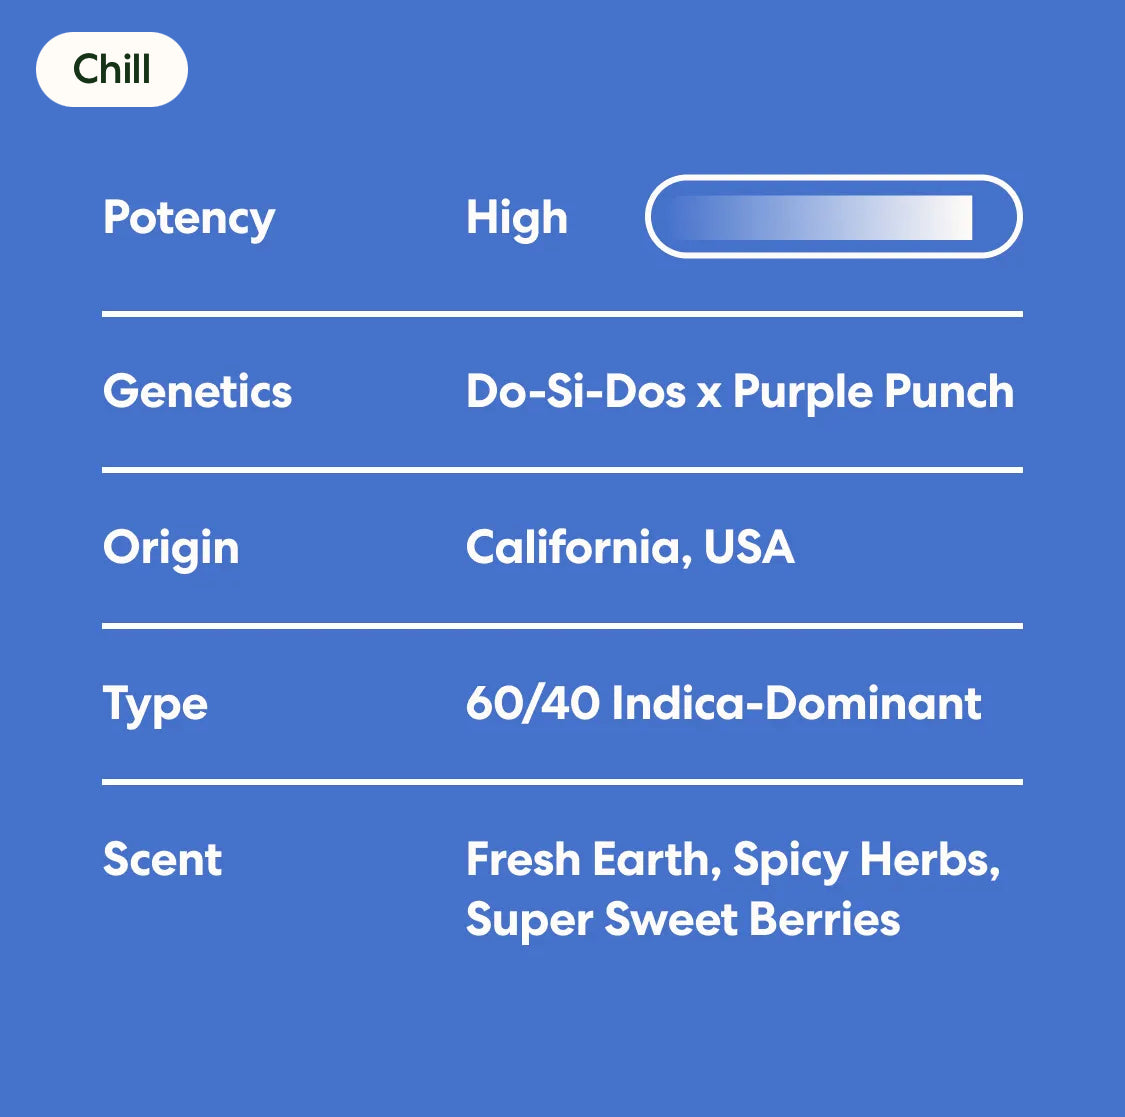The height and width of the screenshot is (1117, 1125).
Task: Click the divider line below Genetics
Action: pyautogui.click(x=562, y=471)
